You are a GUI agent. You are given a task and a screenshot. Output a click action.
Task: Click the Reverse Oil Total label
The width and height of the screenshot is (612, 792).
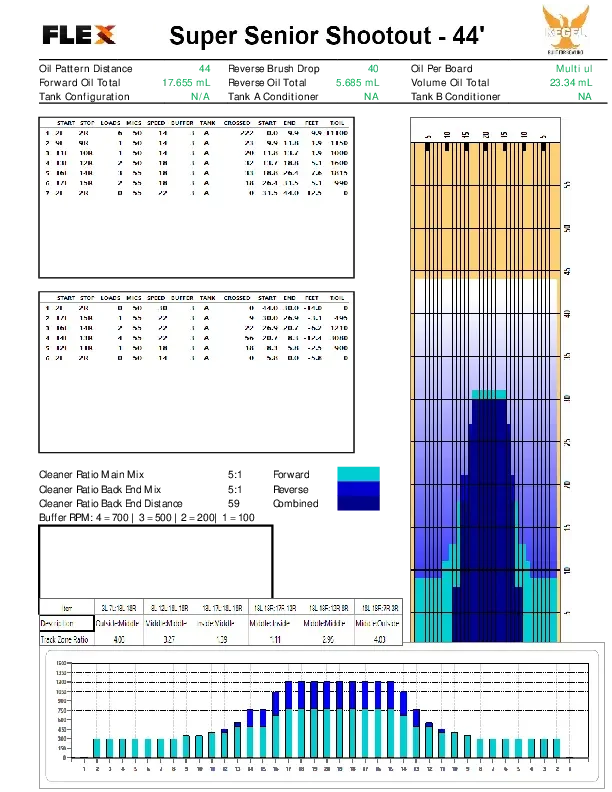click(267, 83)
